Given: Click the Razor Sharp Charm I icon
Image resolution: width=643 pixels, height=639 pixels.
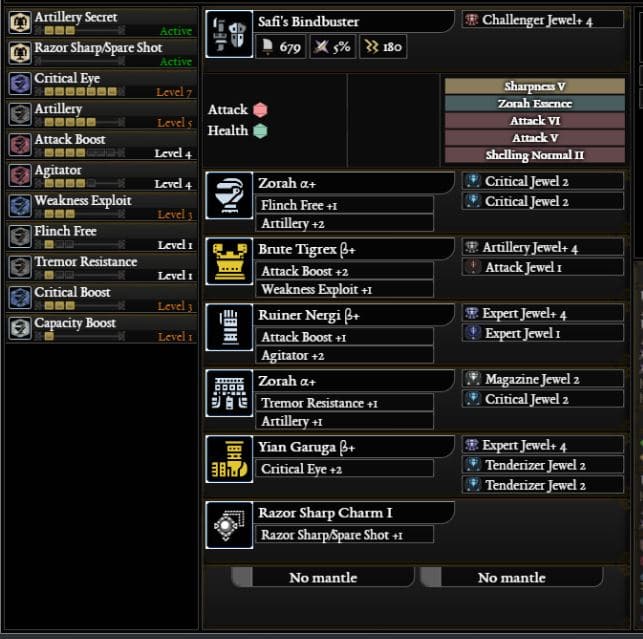Looking at the screenshot, I should tap(229, 525).
